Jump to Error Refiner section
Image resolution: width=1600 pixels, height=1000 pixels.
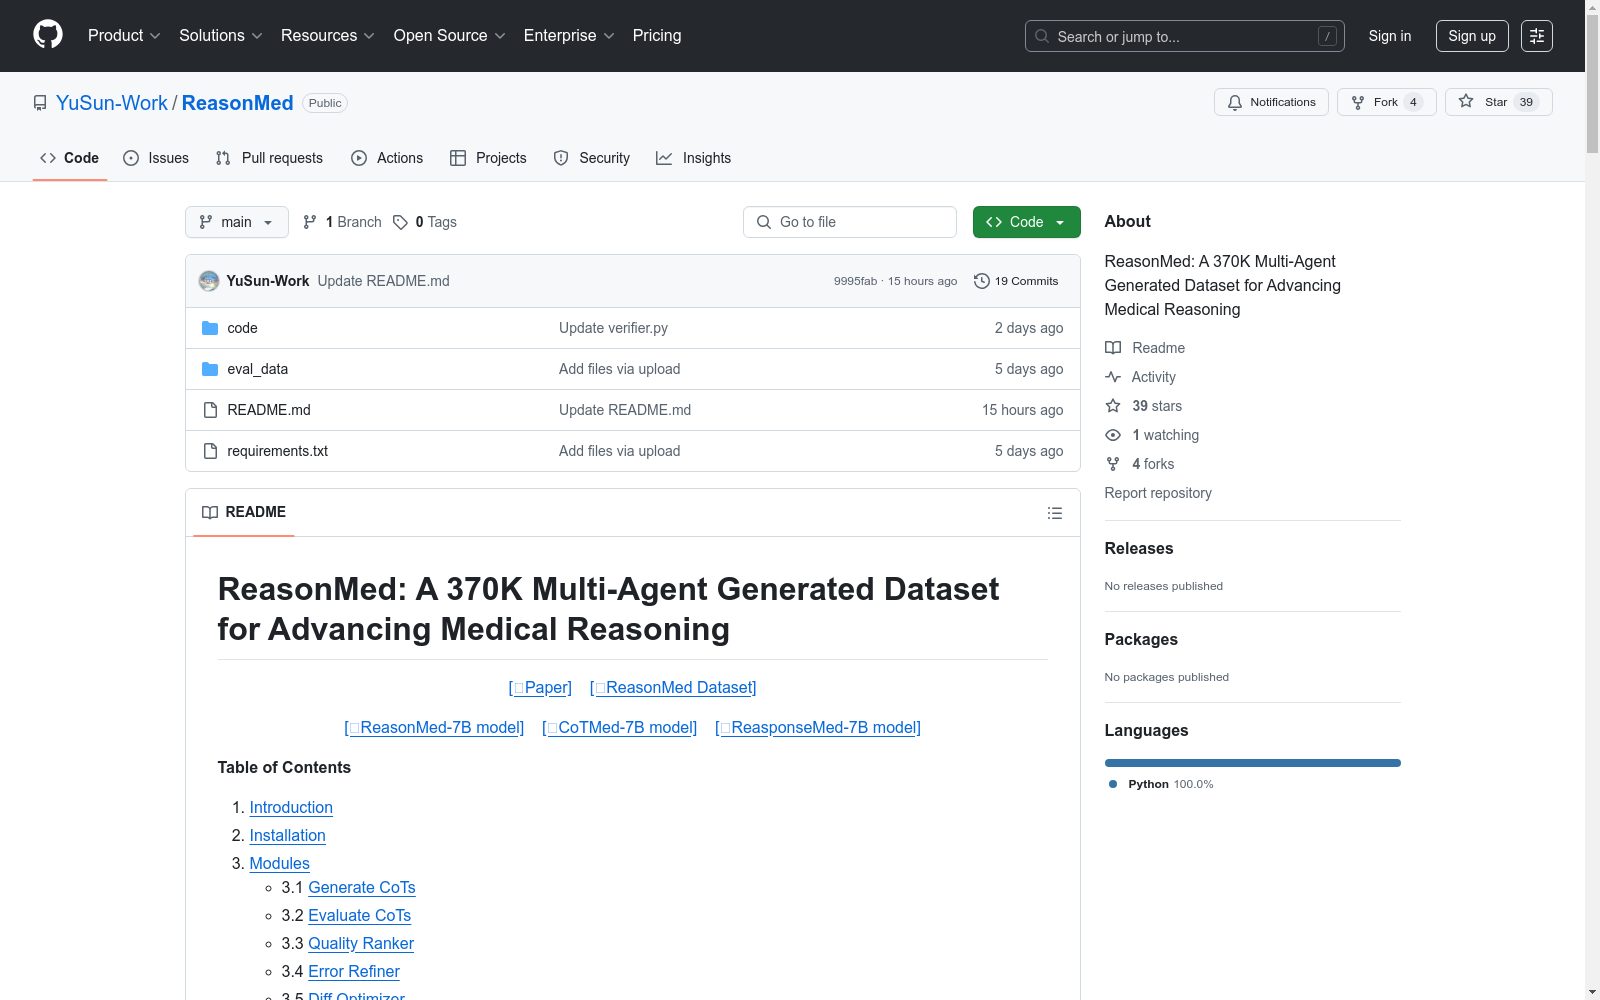354,972
